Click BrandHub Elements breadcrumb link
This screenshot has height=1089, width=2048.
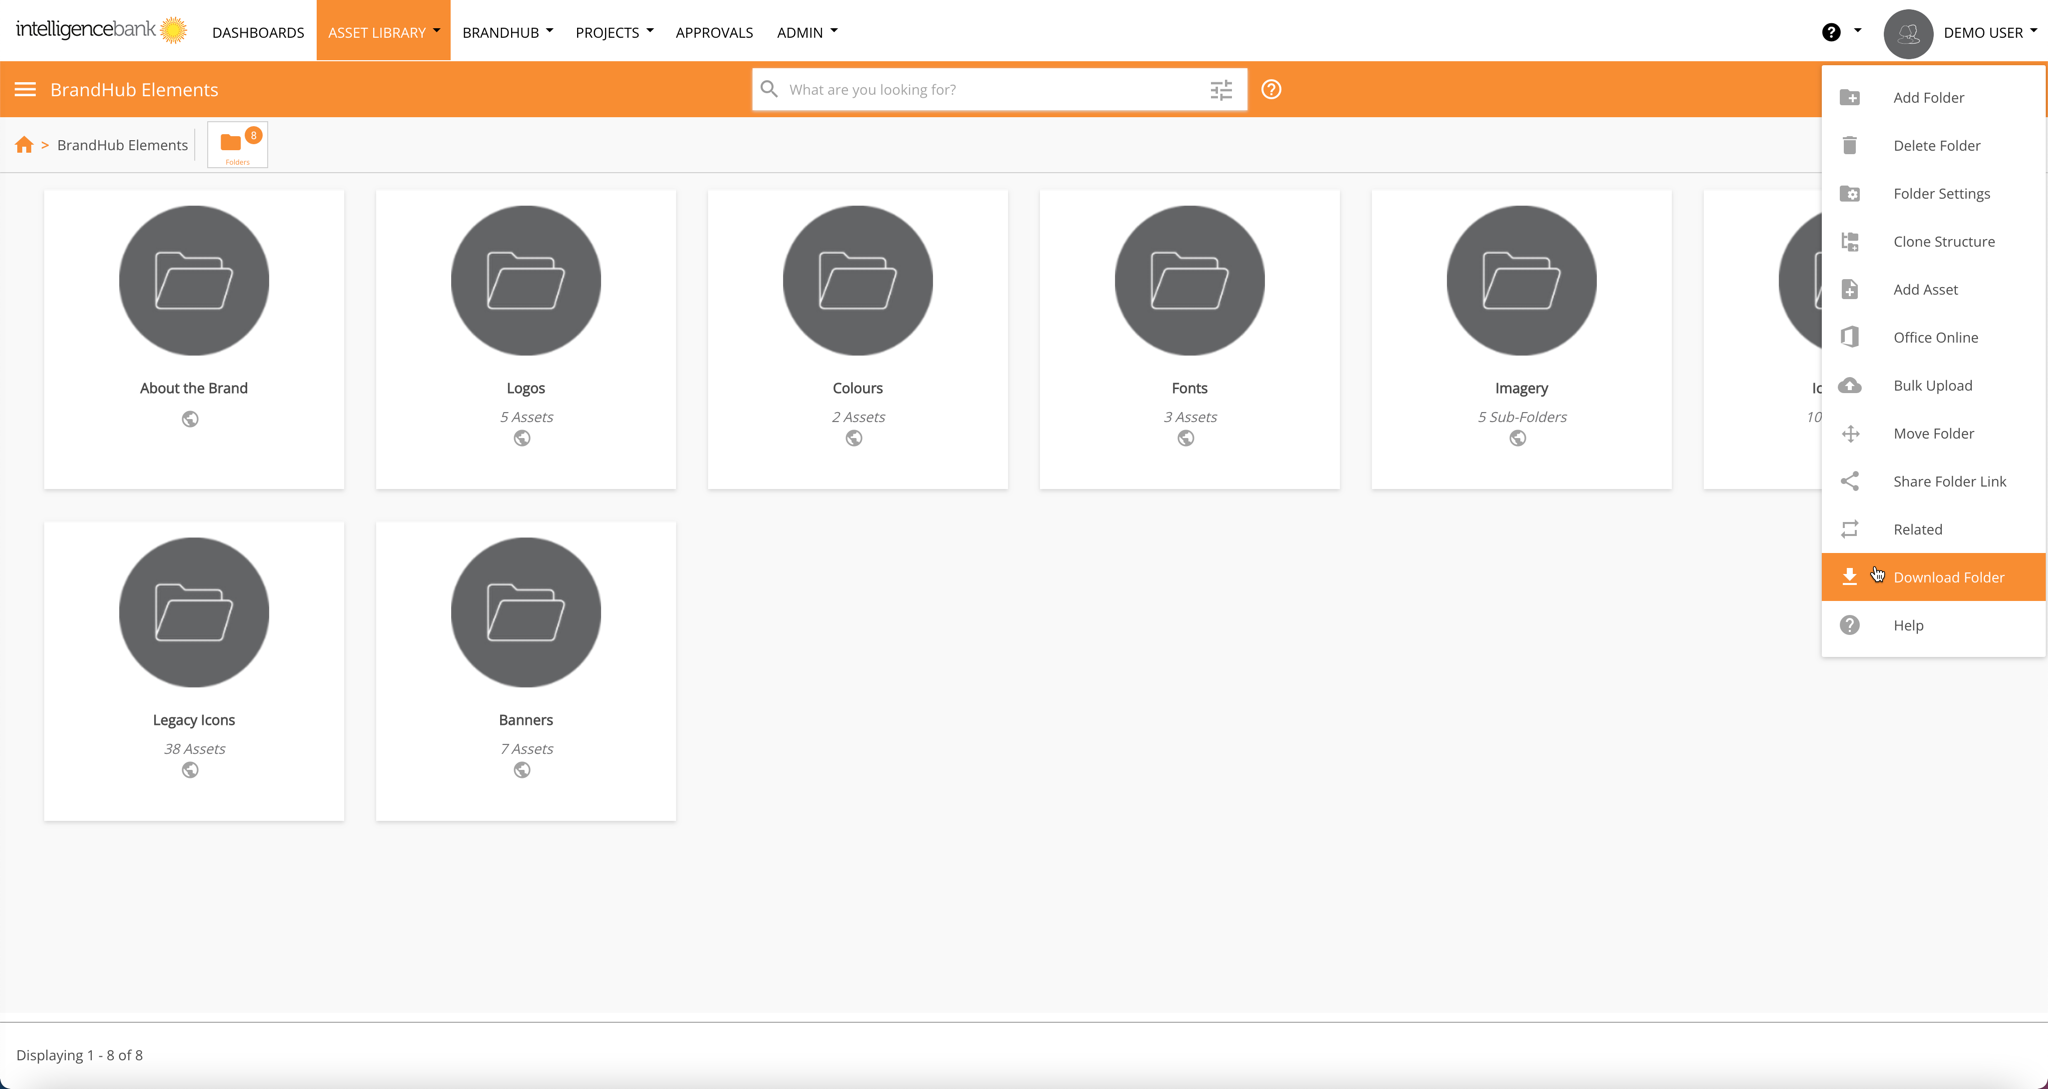122,145
